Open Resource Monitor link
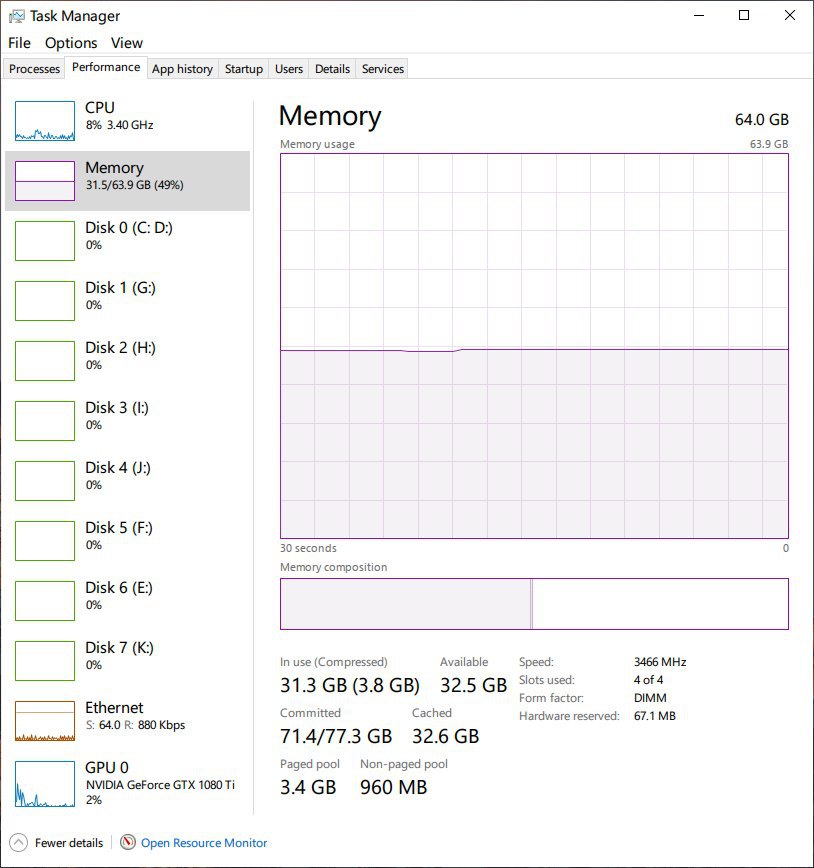The width and height of the screenshot is (814, 868). (204, 843)
